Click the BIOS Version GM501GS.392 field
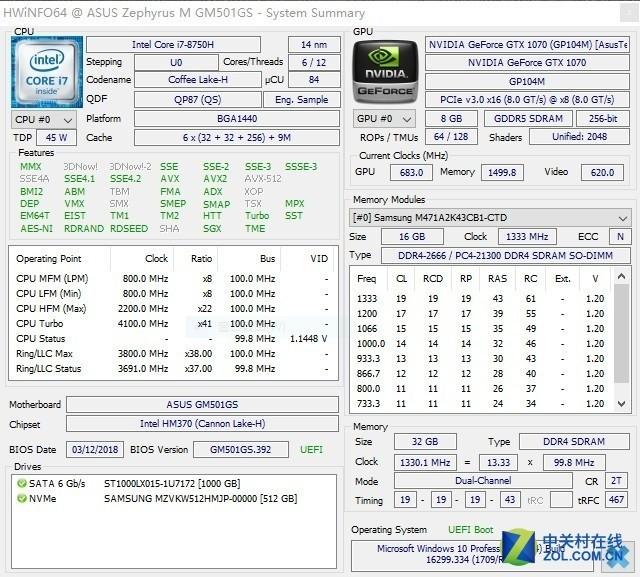The width and height of the screenshot is (640, 577). point(240,450)
